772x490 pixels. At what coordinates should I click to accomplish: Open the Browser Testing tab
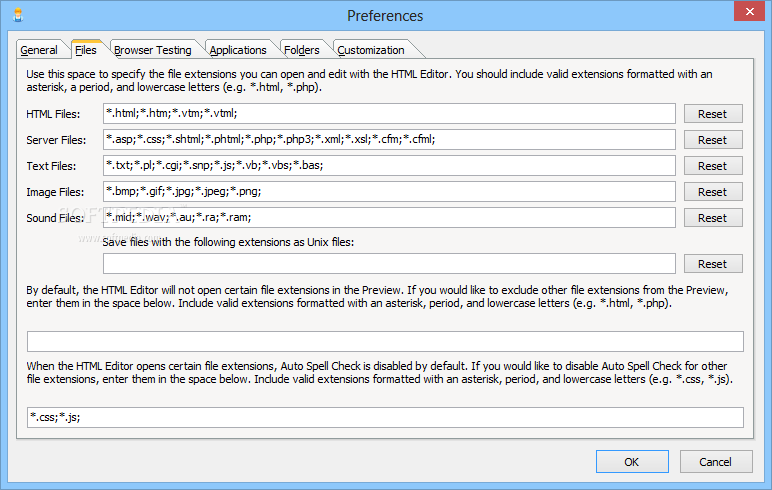coord(152,50)
